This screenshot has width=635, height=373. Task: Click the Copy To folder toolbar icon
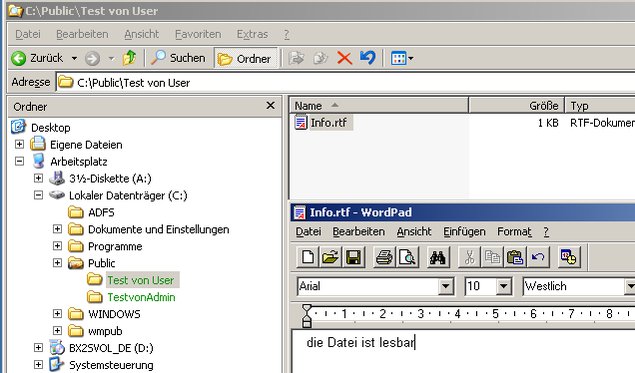pos(320,58)
